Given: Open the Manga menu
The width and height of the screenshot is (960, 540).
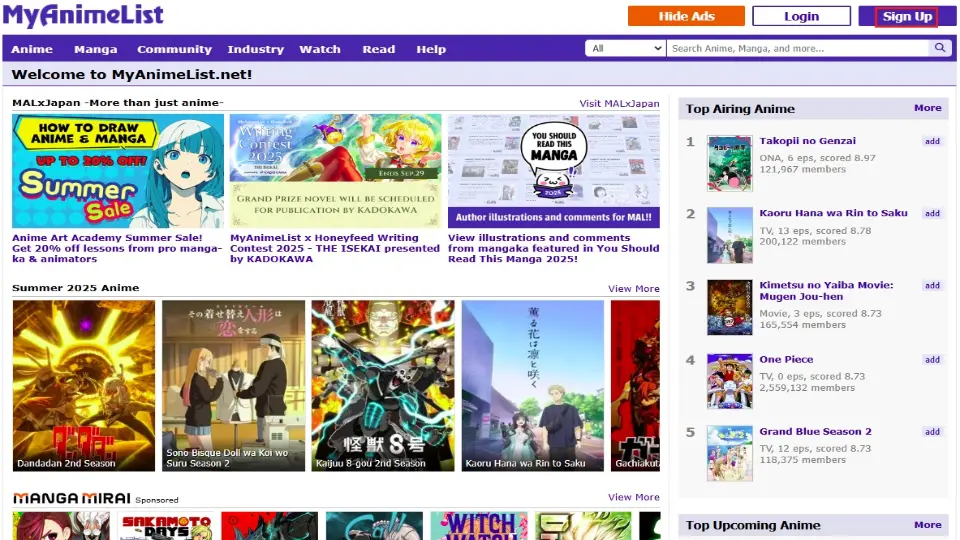Looking at the screenshot, I should (96, 50).
